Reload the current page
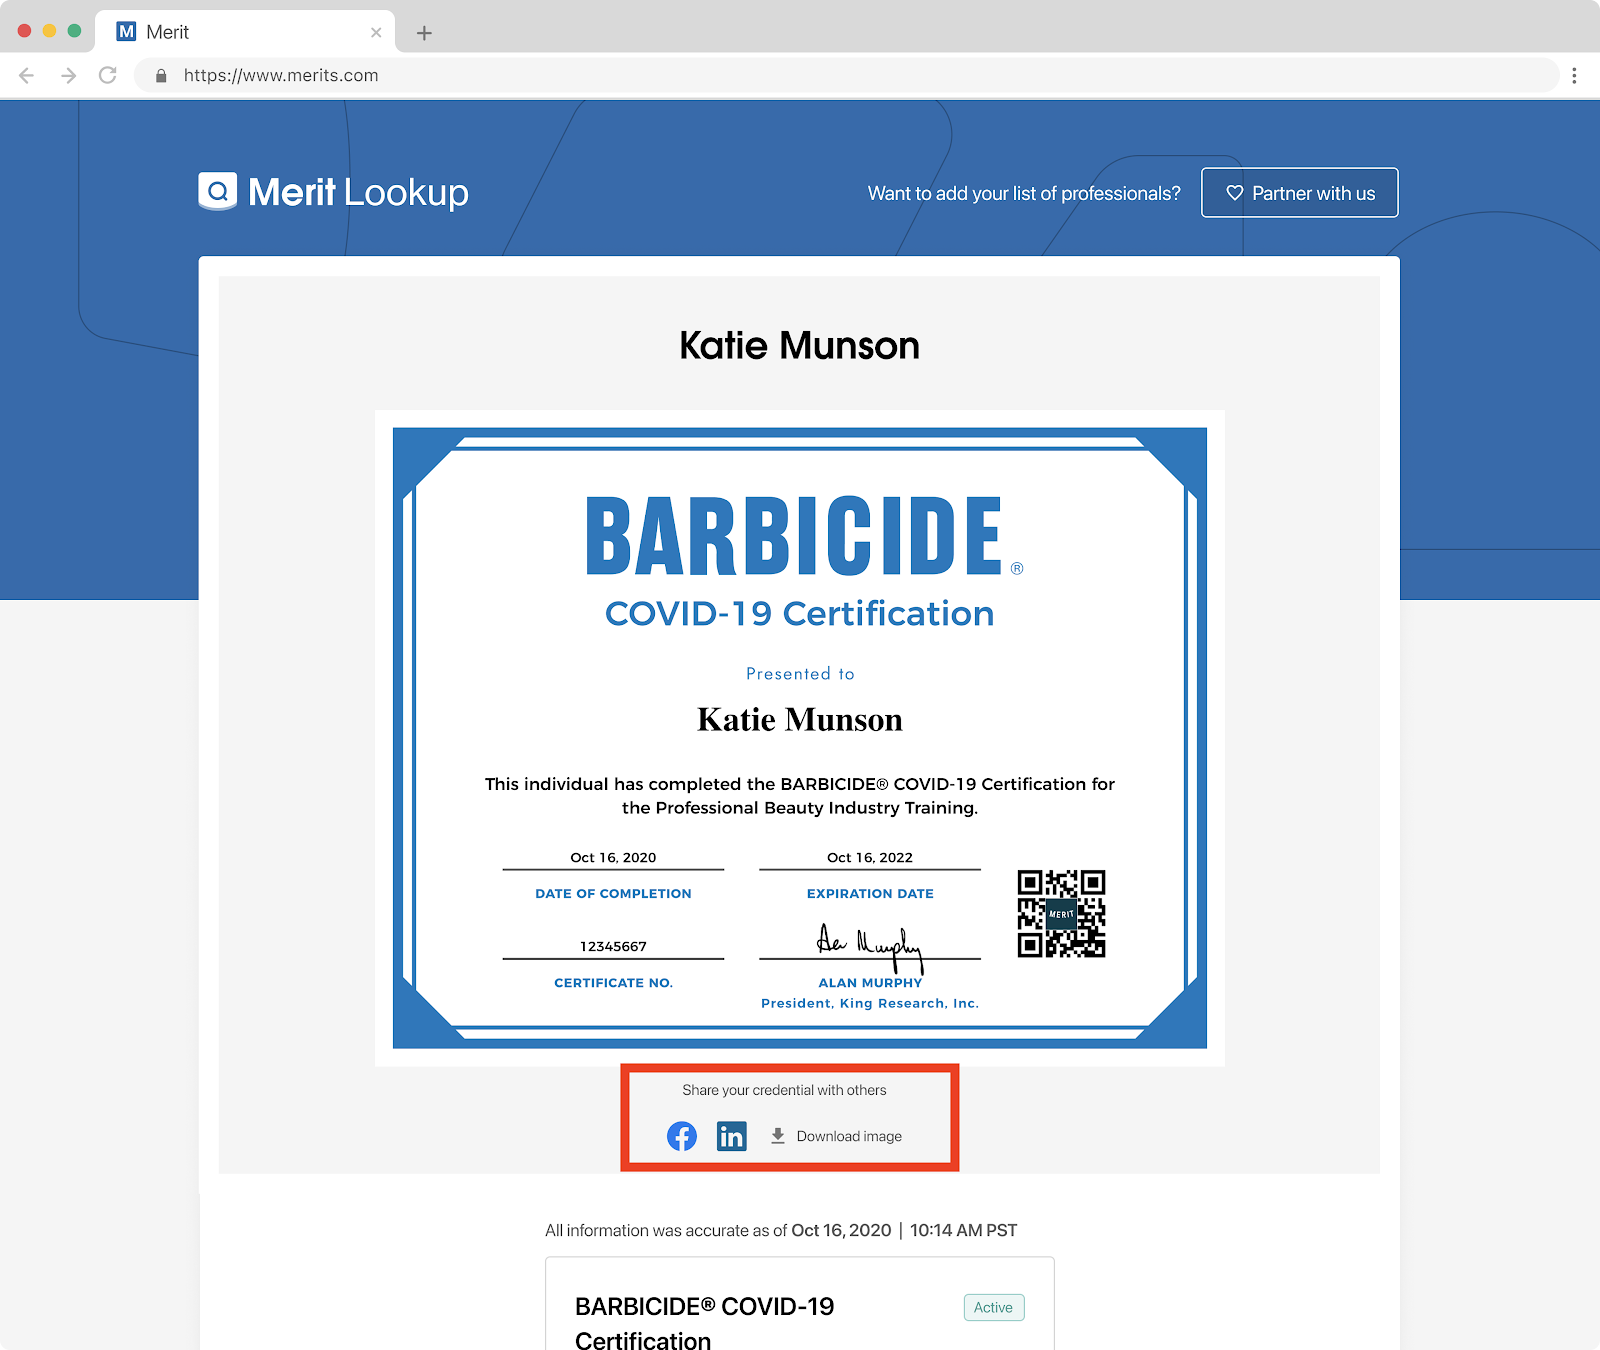The width and height of the screenshot is (1600, 1350). pos(108,75)
